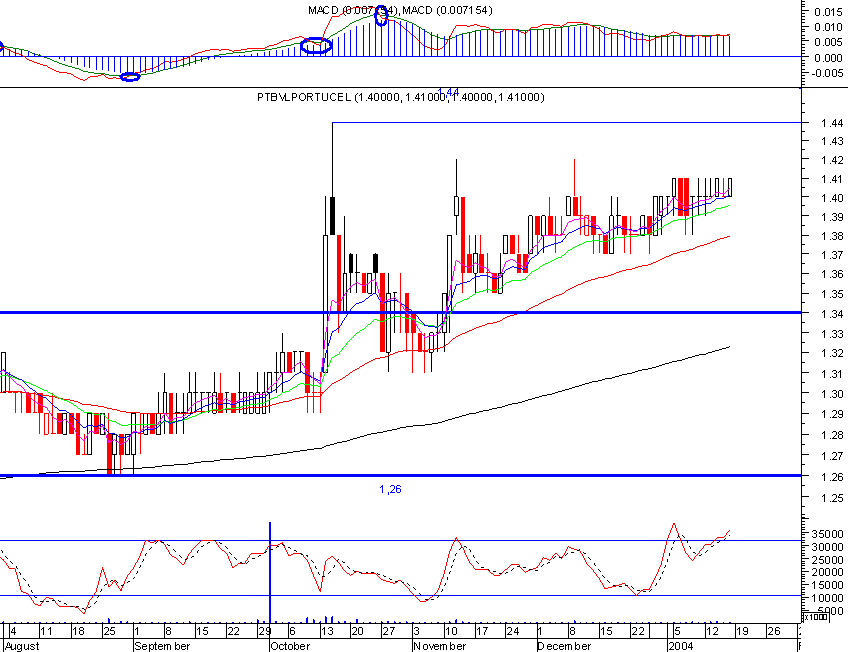The image size is (848, 652).
Task: Click 1.29 on the price axis
Action: click(832, 414)
